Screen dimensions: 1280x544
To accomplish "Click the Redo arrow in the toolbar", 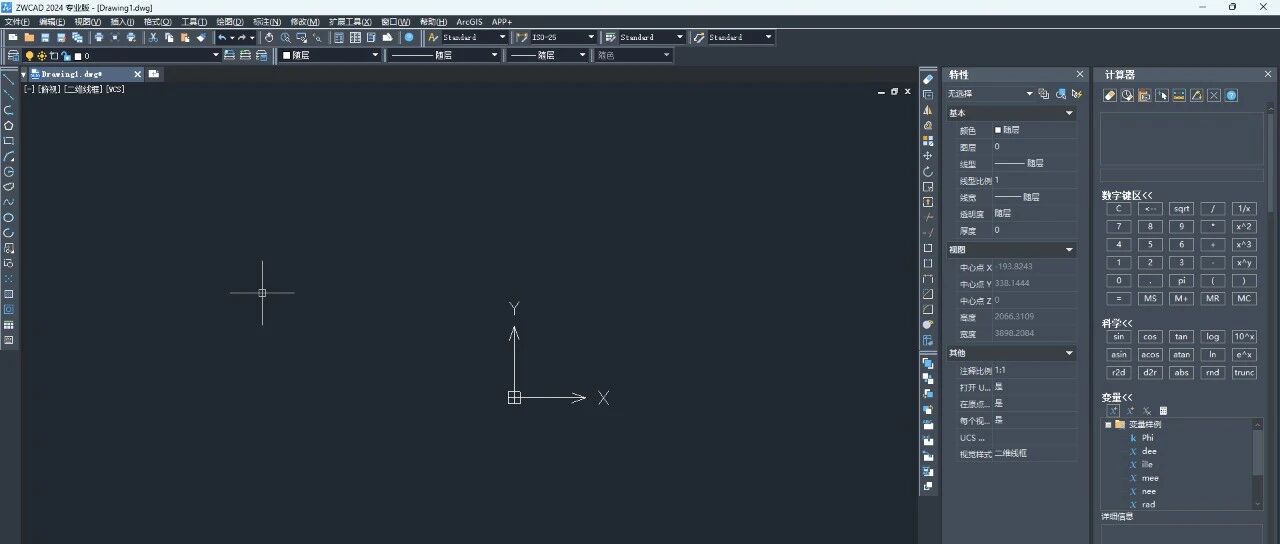I will click(241, 37).
